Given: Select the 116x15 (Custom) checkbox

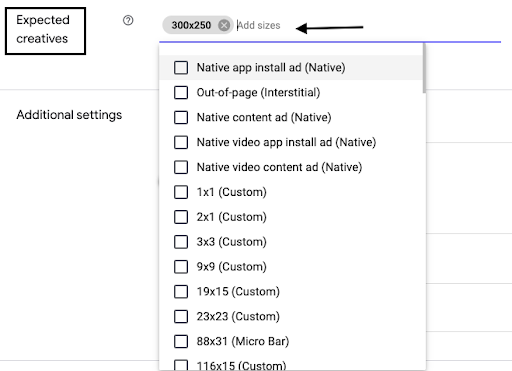Looking at the screenshot, I should tap(181, 365).
